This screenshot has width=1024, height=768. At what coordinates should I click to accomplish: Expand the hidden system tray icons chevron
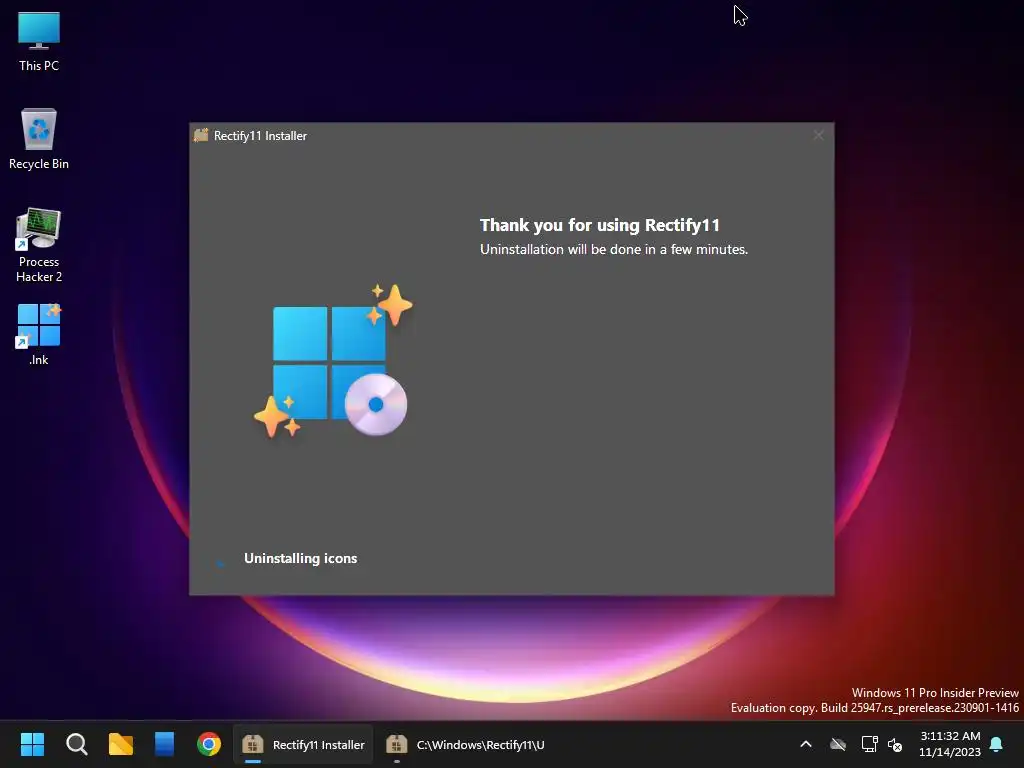[806, 744]
